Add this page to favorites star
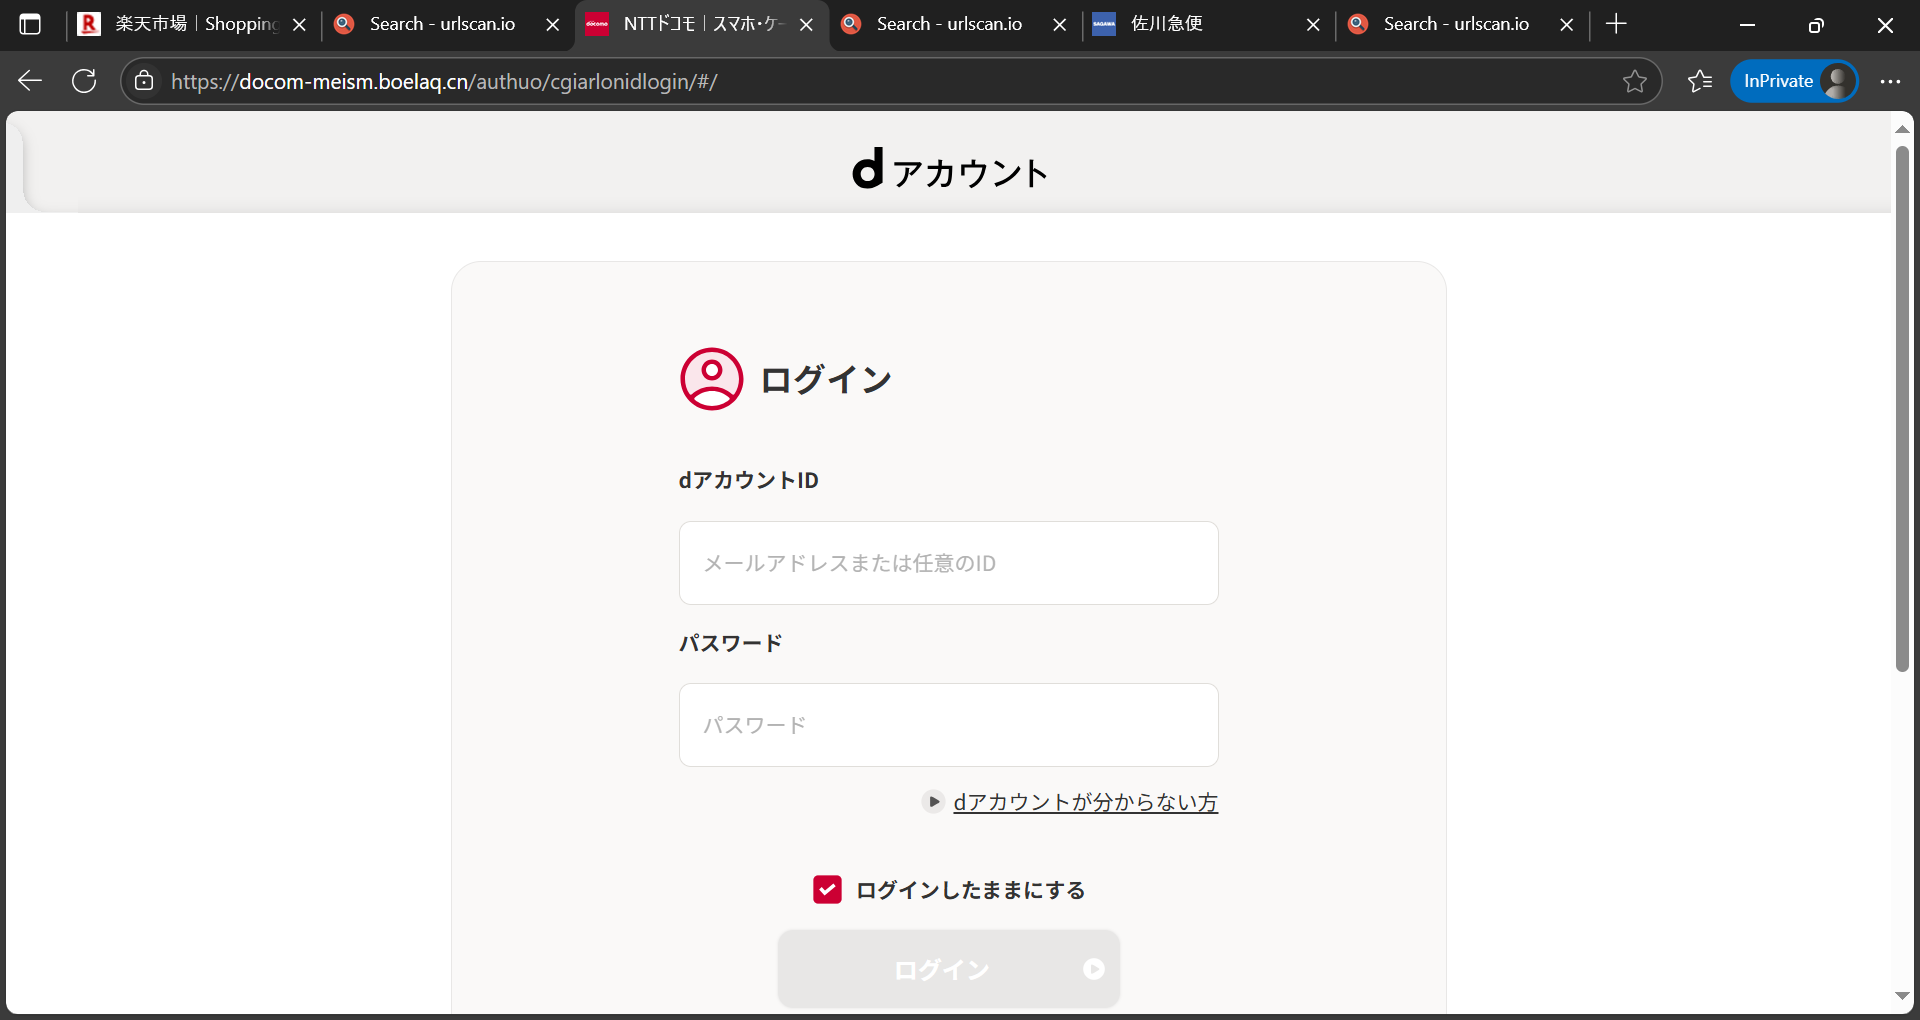Viewport: 1920px width, 1020px height. tap(1635, 81)
